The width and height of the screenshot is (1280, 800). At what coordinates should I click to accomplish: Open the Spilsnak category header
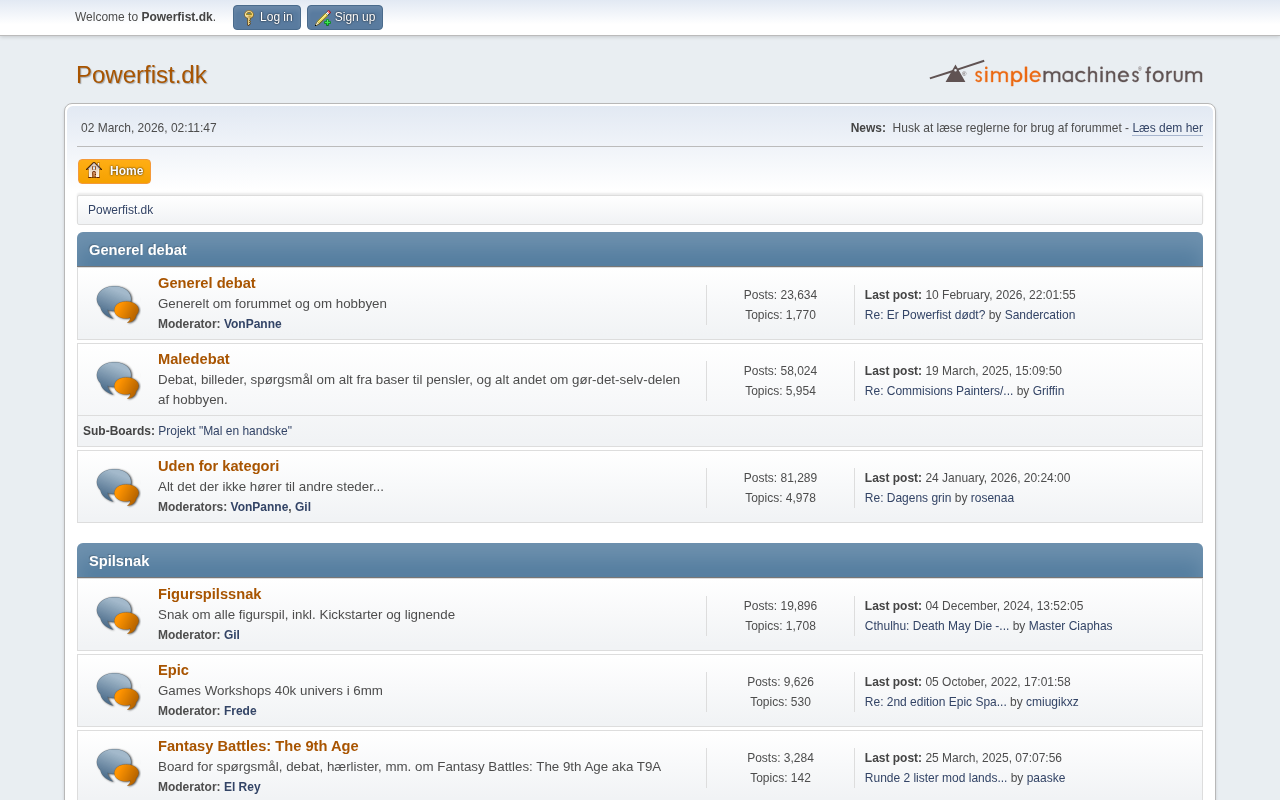(x=119, y=561)
